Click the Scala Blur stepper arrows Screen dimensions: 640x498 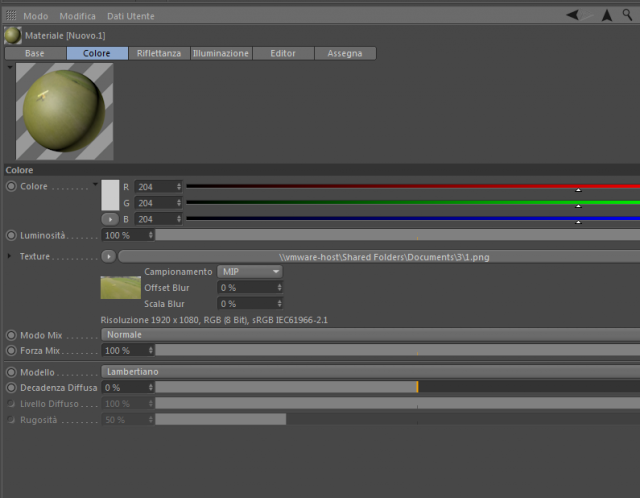pyautogui.click(x=279, y=304)
